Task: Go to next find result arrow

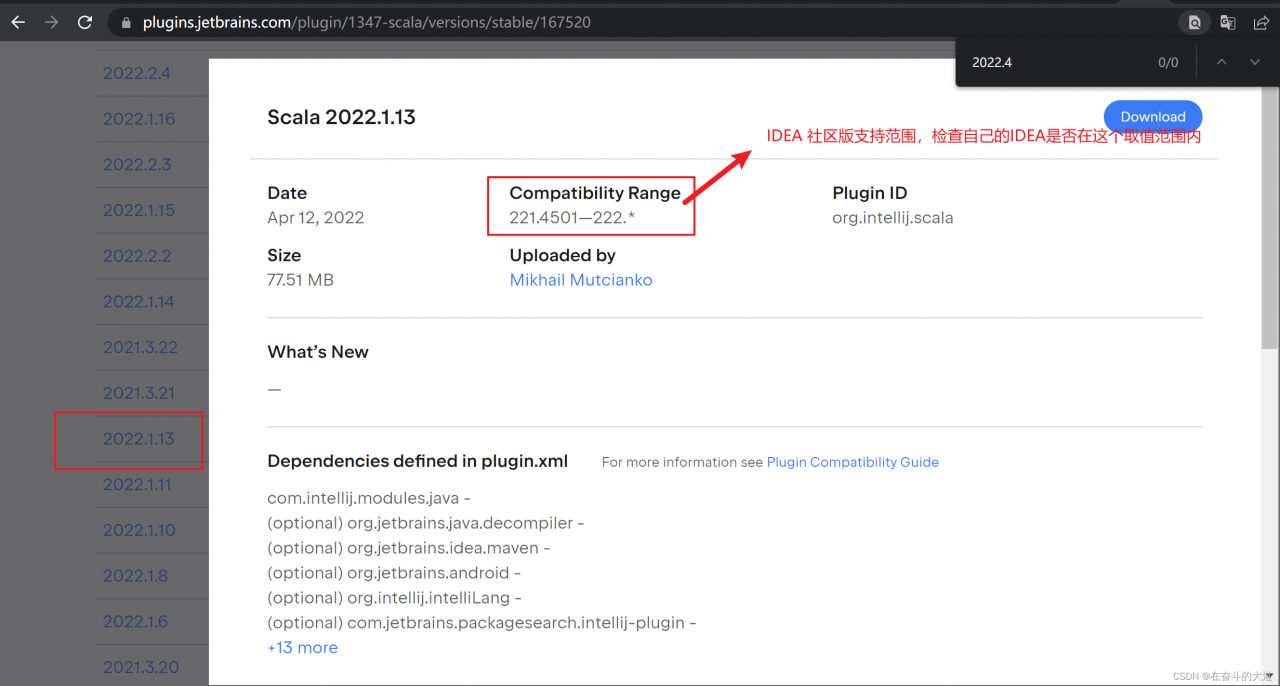Action: (x=1255, y=62)
